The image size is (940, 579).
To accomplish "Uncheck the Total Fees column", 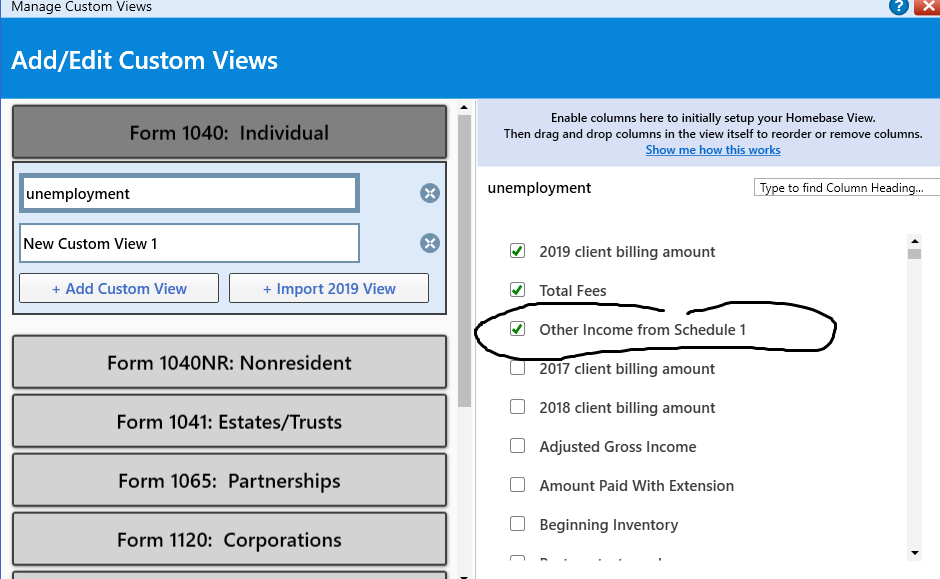I will (x=518, y=290).
